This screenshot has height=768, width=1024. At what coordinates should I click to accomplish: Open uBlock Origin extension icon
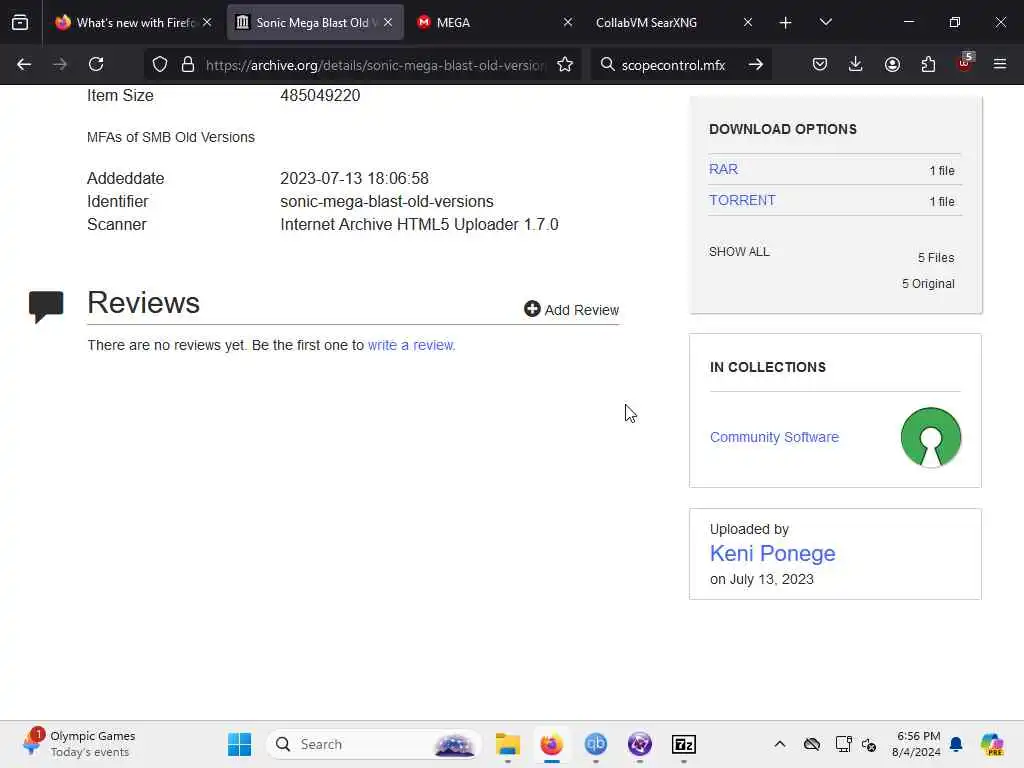pyautogui.click(x=965, y=63)
